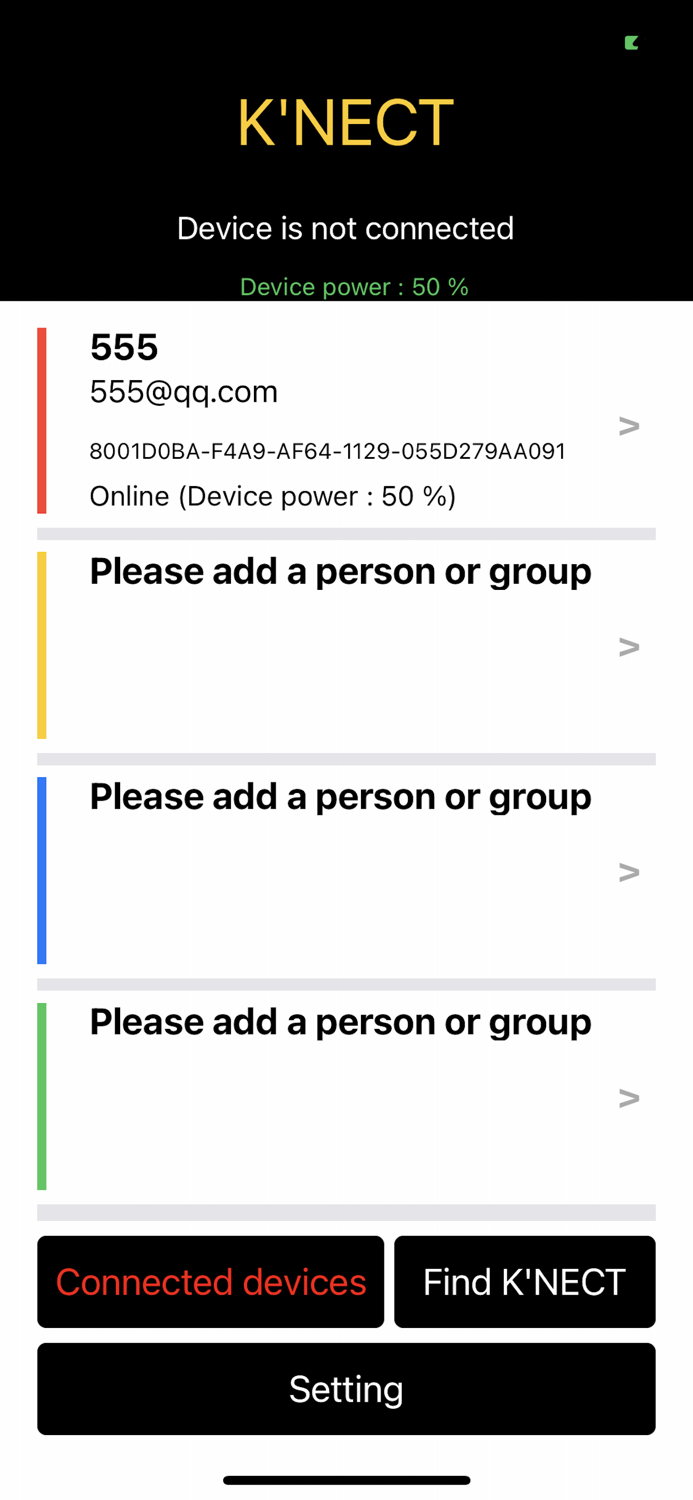
Task: Tap the red color bar
Action: [42, 420]
